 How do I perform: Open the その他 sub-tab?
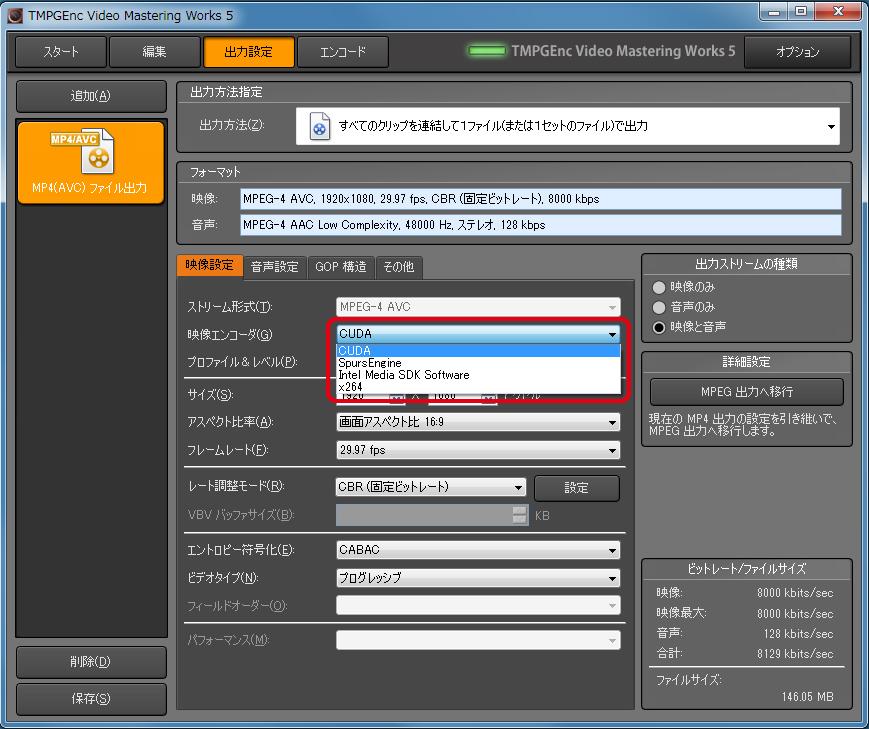click(x=399, y=267)
